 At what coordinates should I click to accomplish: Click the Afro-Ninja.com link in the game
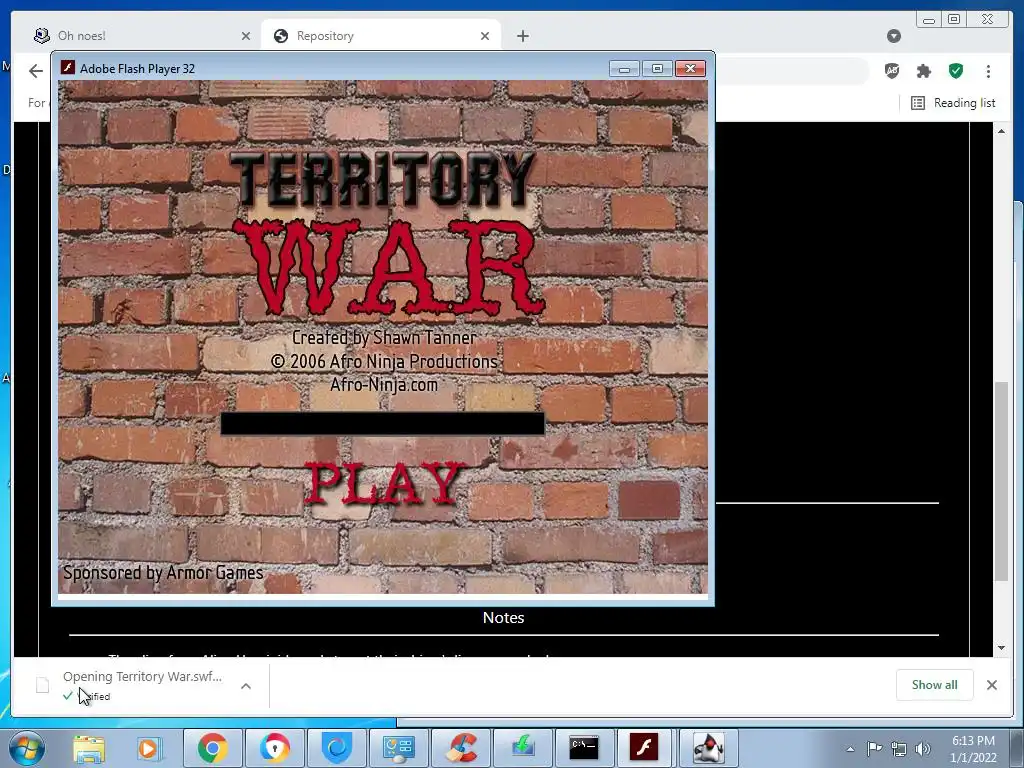tap(383, 385)
